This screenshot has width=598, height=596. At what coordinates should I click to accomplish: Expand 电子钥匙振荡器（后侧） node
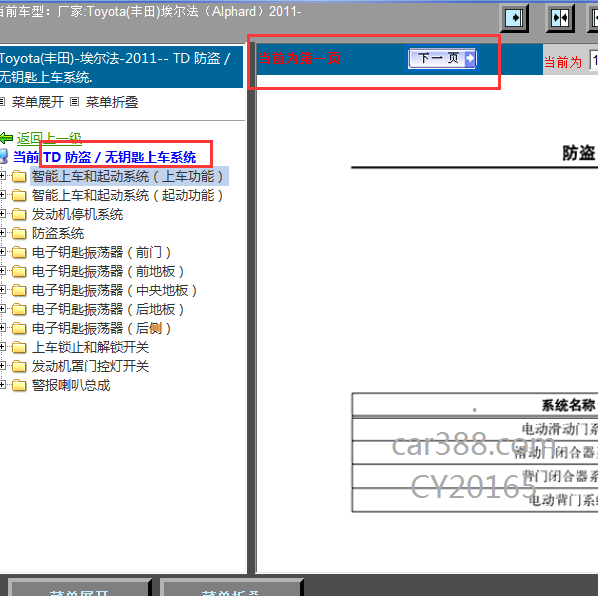(x=2, y=328)
